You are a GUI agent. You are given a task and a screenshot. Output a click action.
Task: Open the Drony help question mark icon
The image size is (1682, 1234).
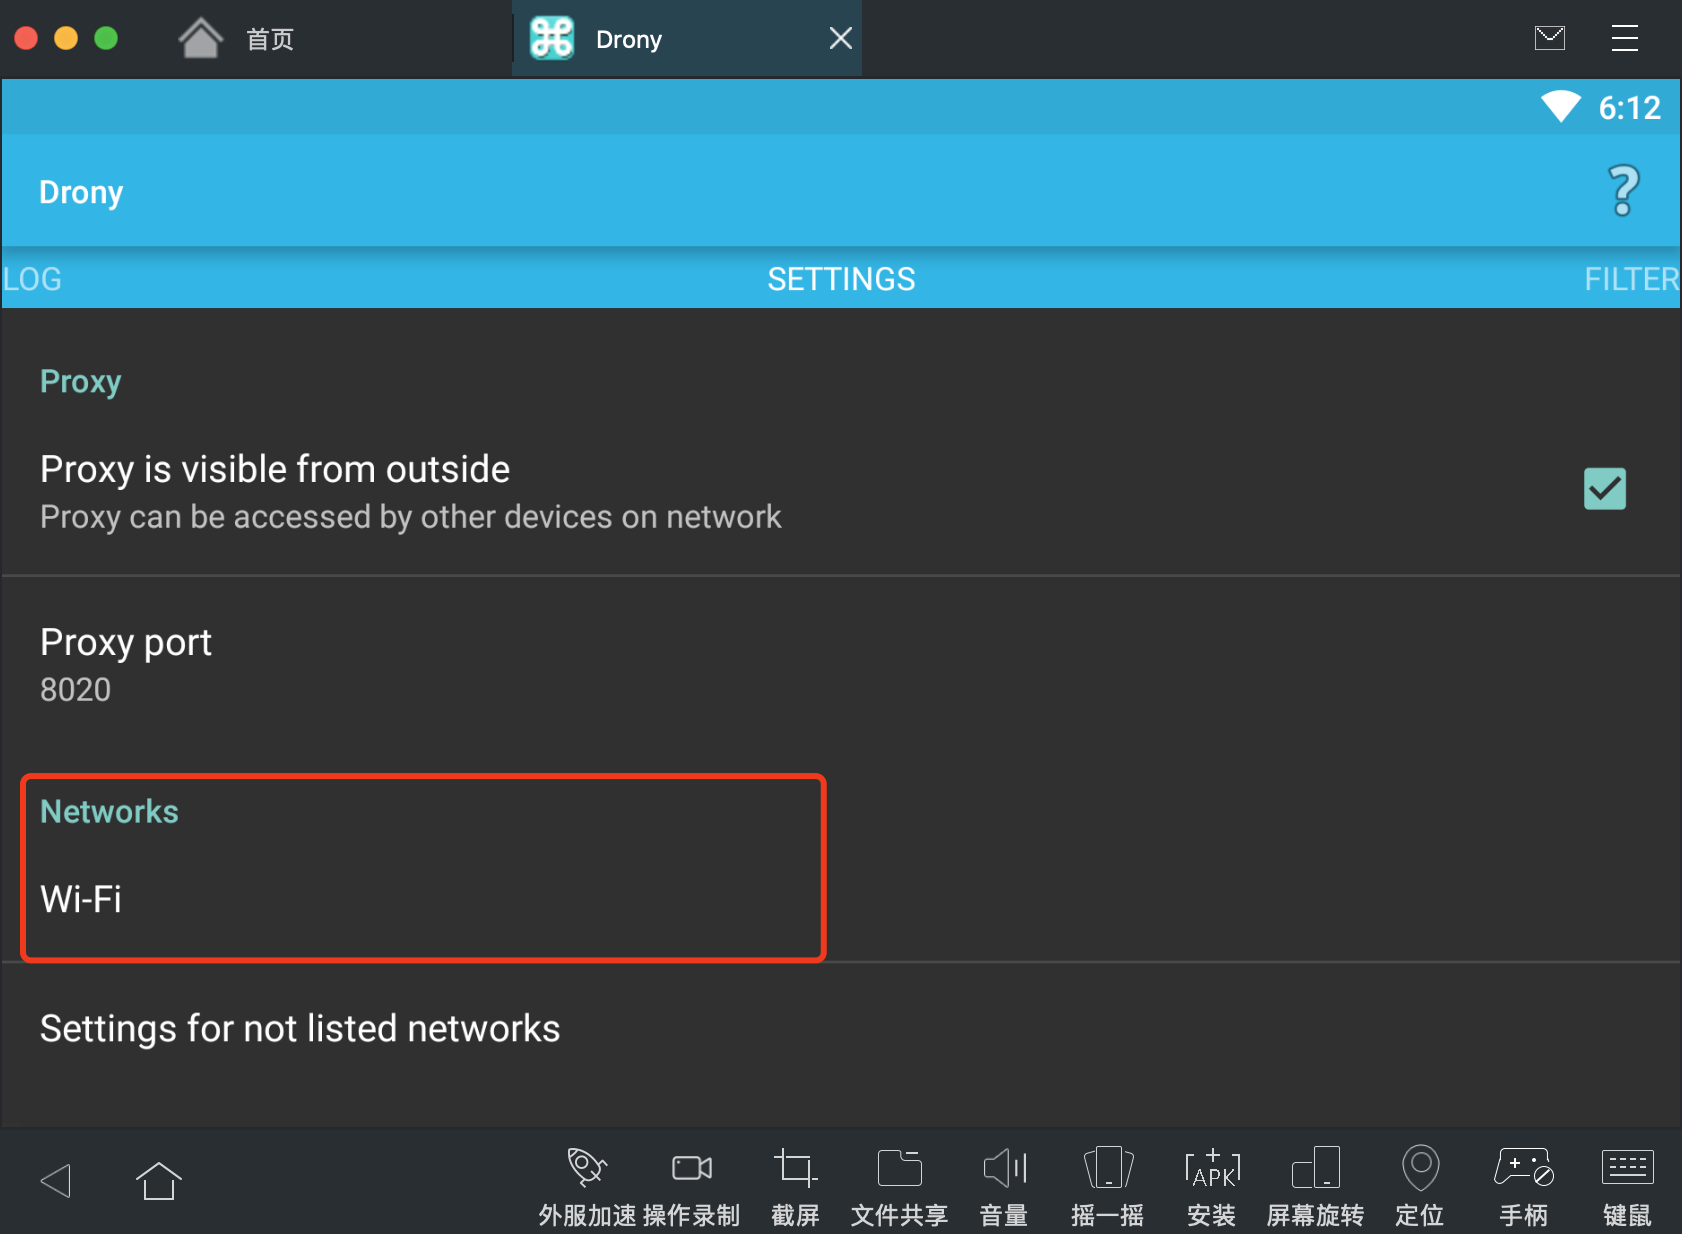point(1624,190)
